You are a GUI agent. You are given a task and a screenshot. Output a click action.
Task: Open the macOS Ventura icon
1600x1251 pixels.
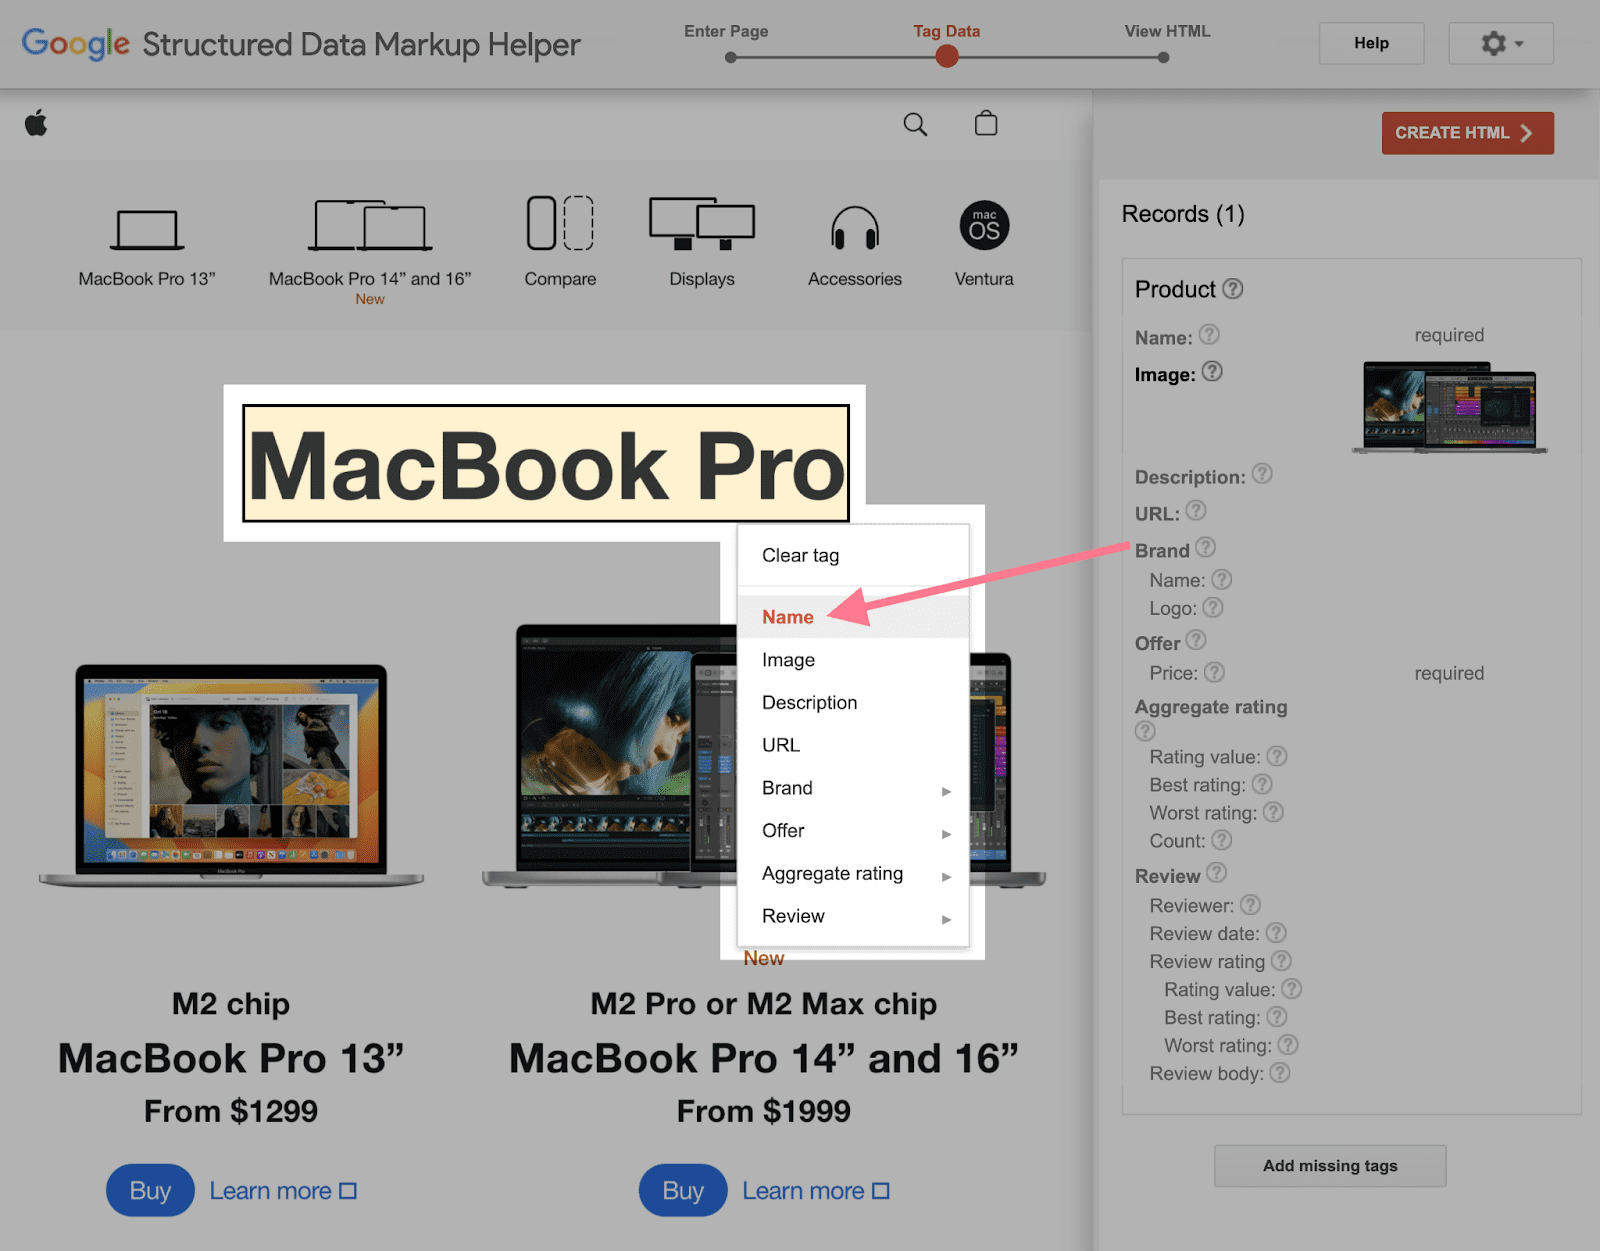[x=984, y=226]
